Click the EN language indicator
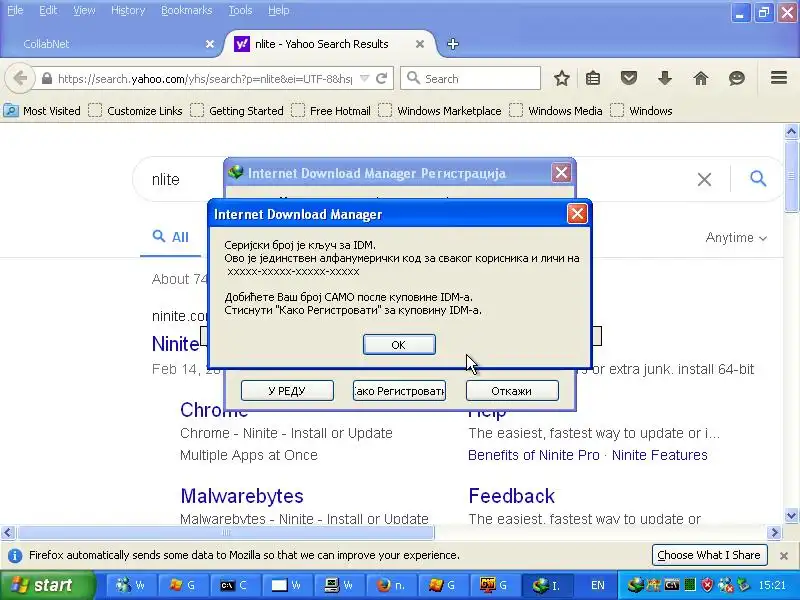This screenshot has height=600, width=800. point(597,585)
